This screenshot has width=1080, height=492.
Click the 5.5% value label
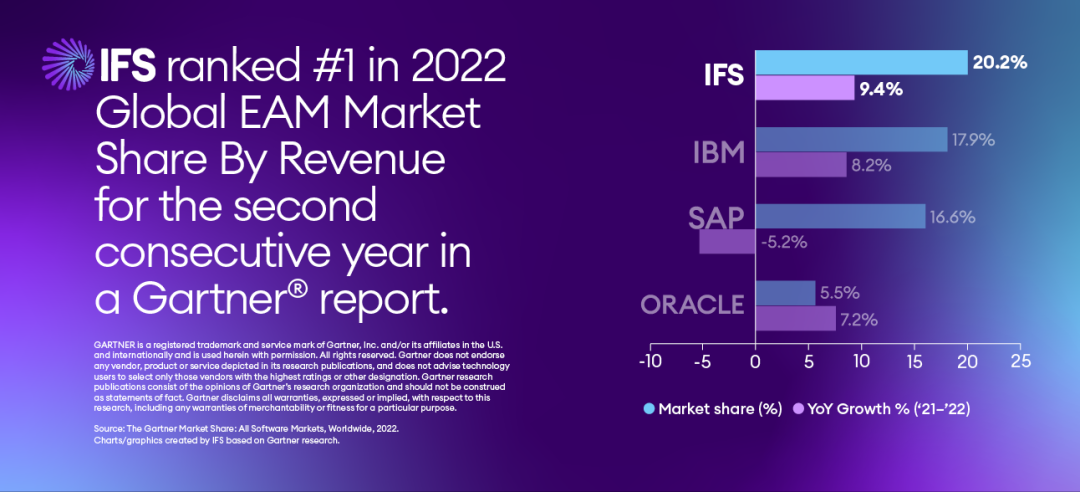840,294
